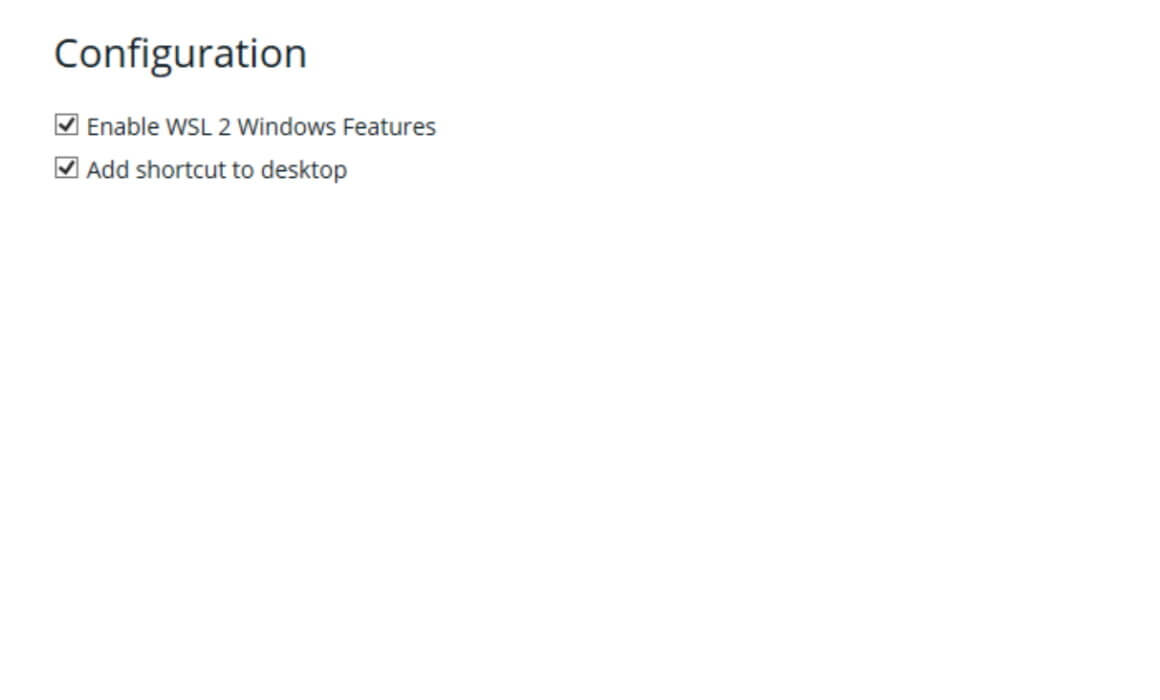Click the Configuration heading
Viewport: 1160px width, 700px height.
181,54
